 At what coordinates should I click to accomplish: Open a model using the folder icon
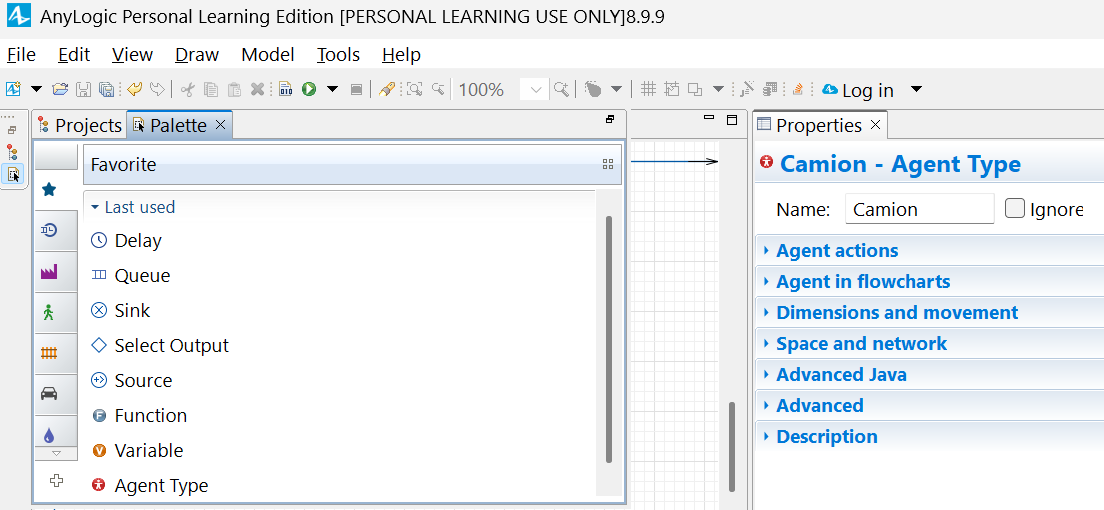[60, 89]
